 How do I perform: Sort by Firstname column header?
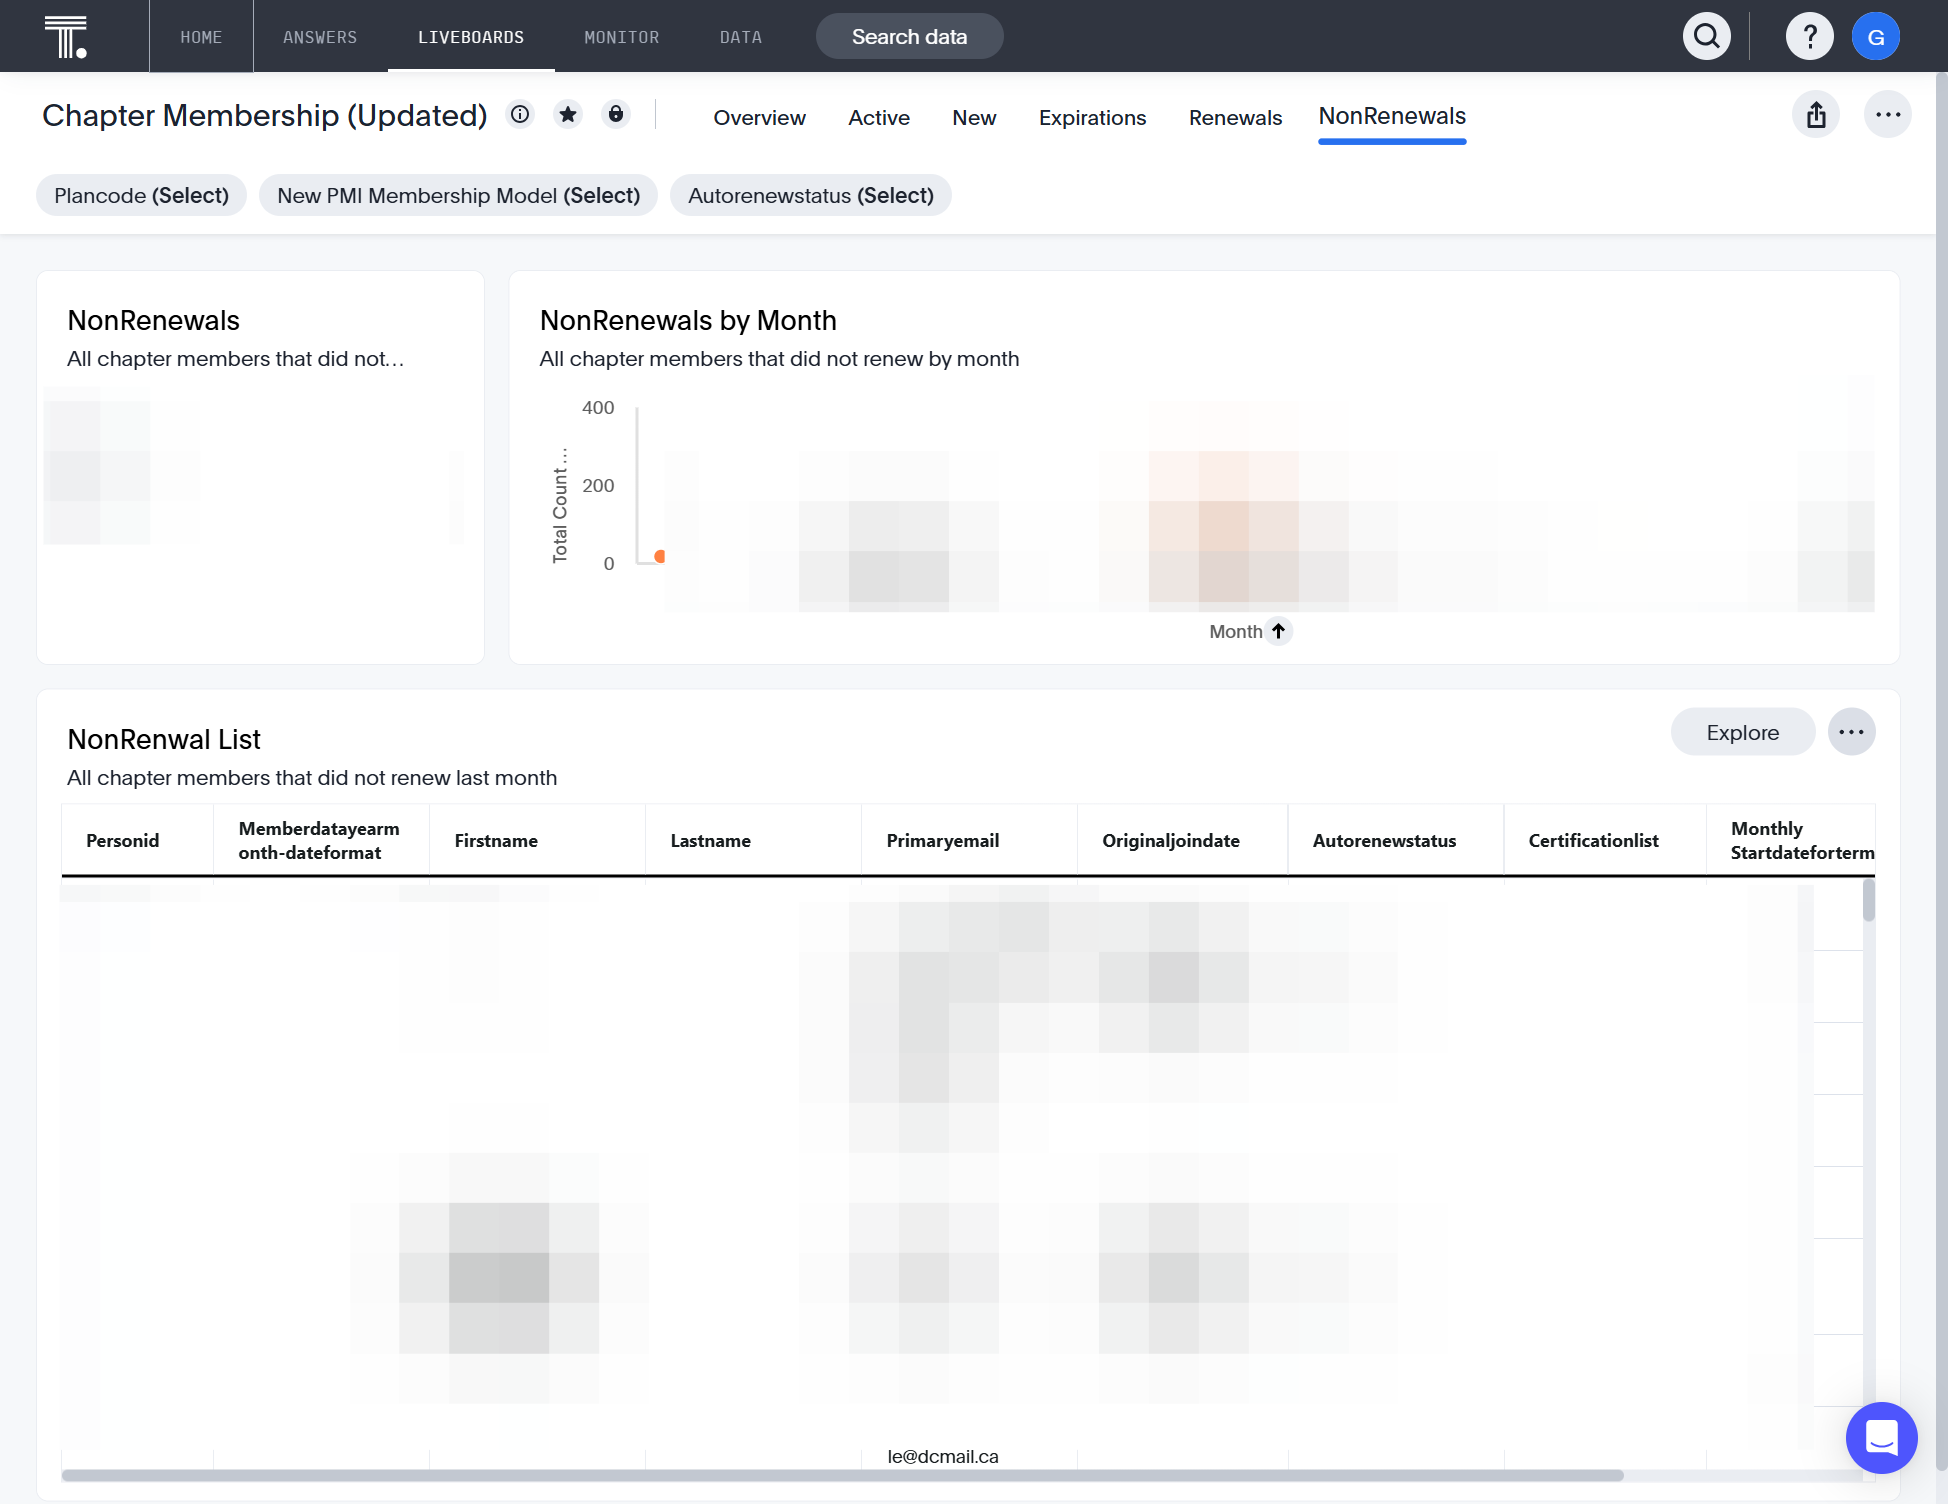point(538,840)
